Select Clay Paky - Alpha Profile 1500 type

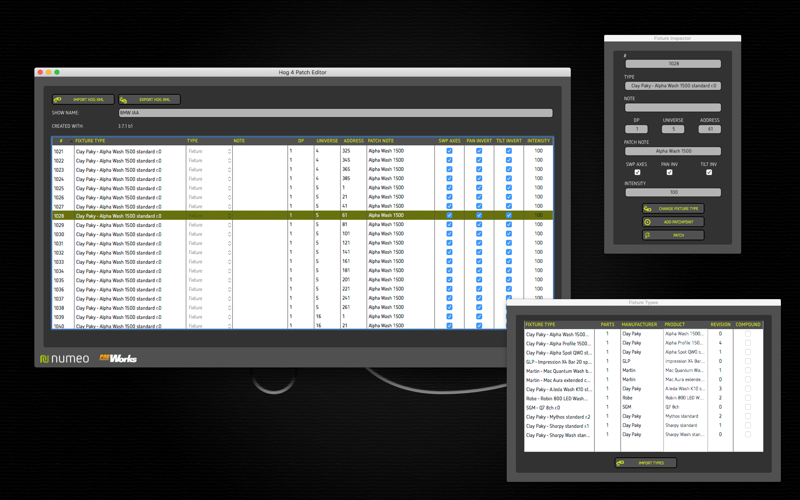(643, 343)
